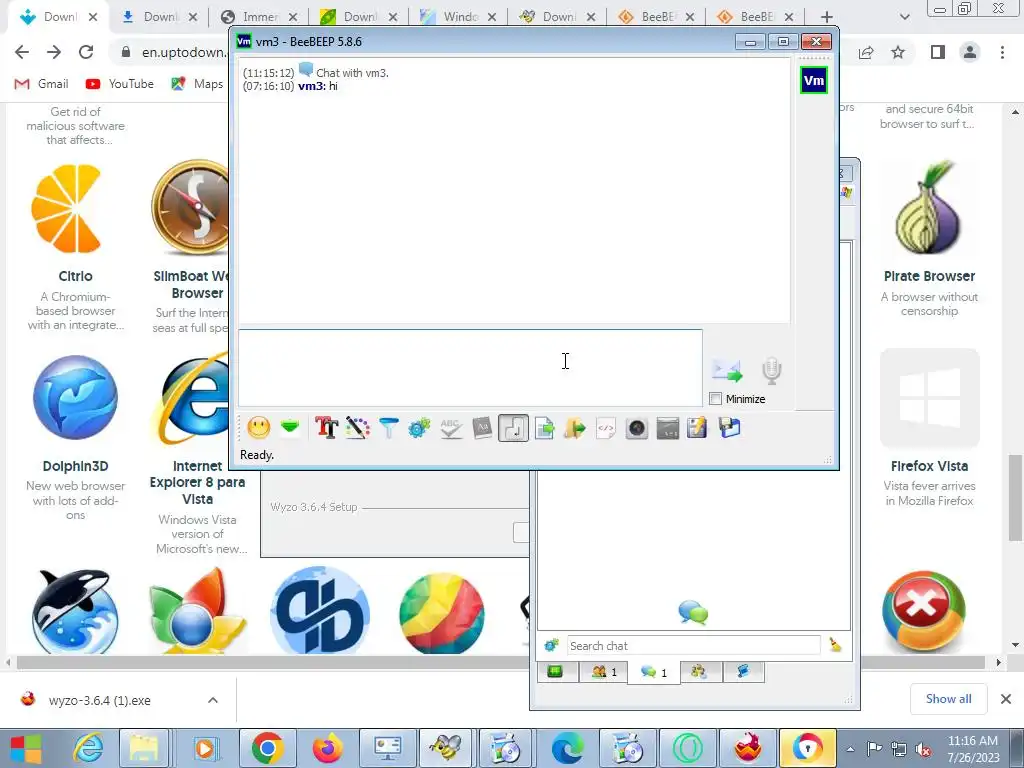The height and width of the screenshot is (768, 1024).
Task: Click the blue funnel filter icon
Action: (x=389, y=428)
